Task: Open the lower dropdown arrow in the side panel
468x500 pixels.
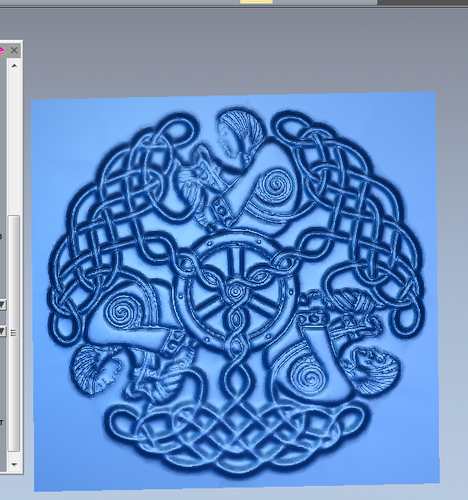Action: pos(2,331)
